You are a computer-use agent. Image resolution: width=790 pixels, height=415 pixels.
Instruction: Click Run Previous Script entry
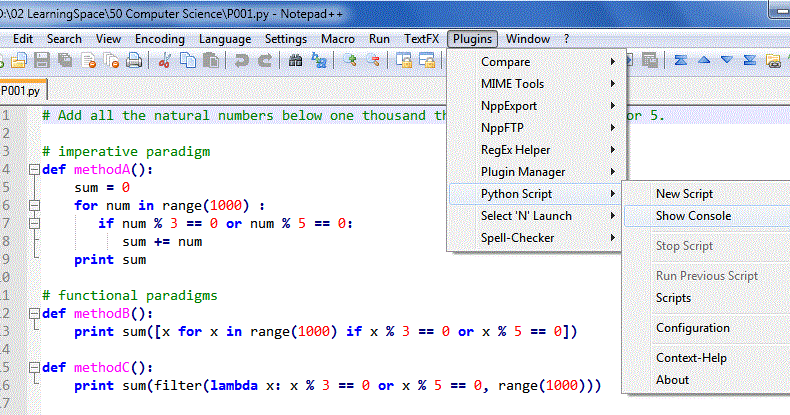coord(707,275)
